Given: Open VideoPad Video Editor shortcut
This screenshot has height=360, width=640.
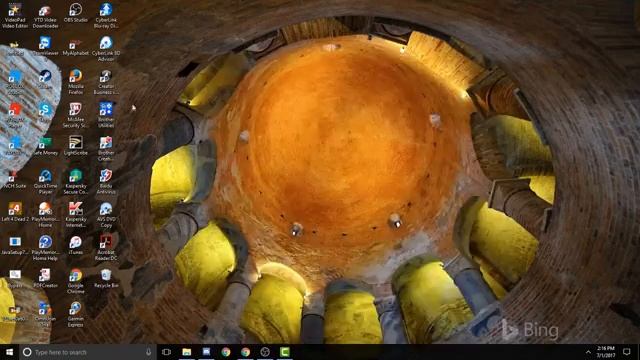Looking at the screenshot, I should click(x=15, y=16).
